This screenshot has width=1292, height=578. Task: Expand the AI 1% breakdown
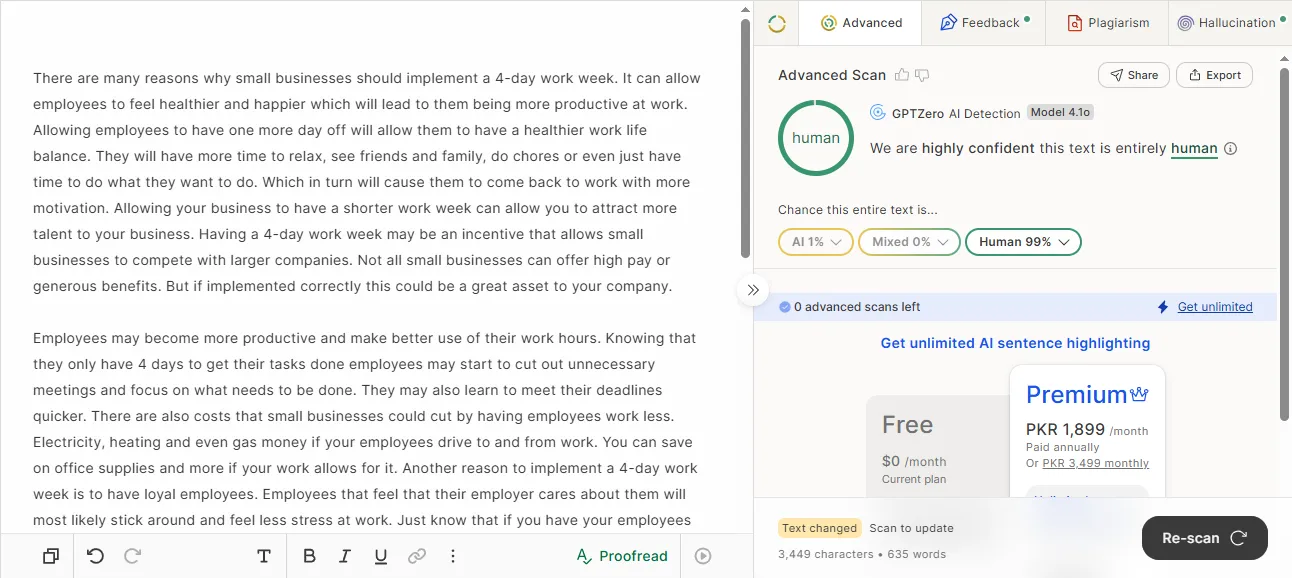[x=816, y=242]
